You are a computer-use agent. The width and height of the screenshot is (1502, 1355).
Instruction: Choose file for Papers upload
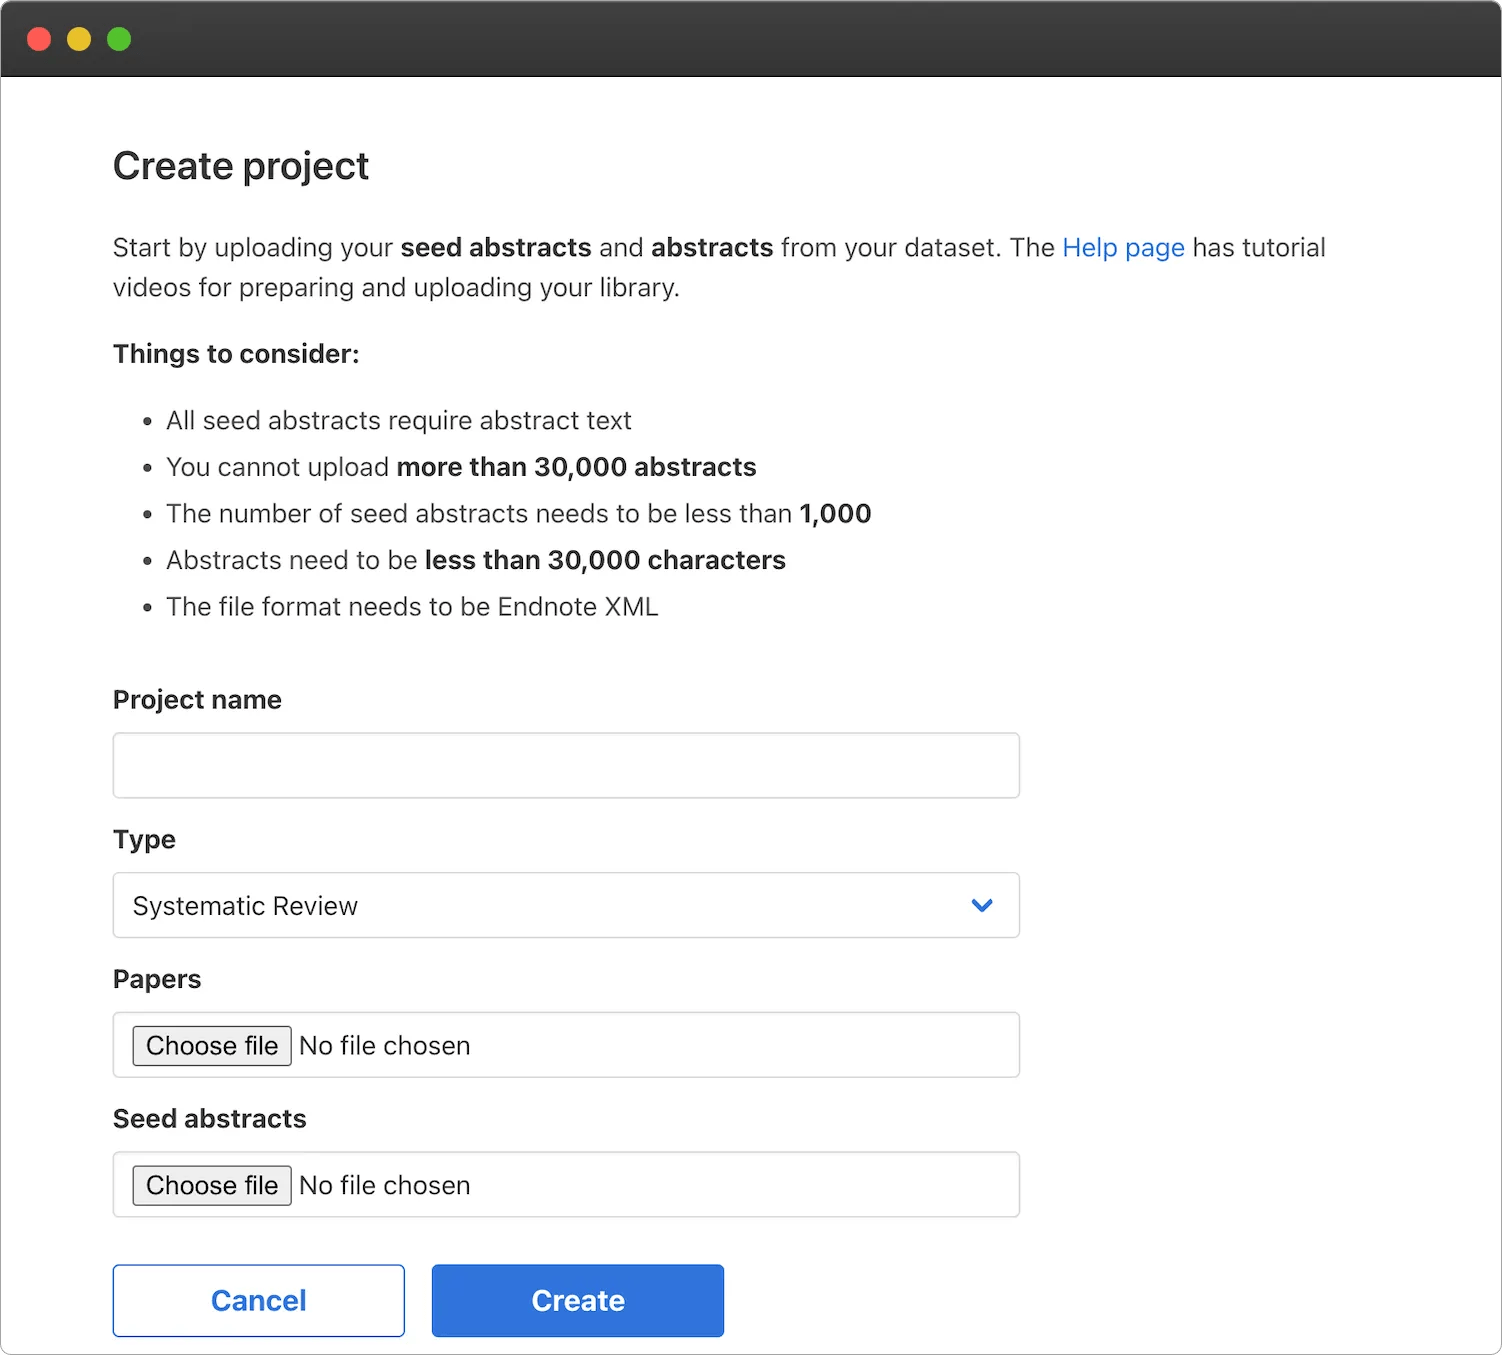pyautogui.click(x=212, y=1045)
